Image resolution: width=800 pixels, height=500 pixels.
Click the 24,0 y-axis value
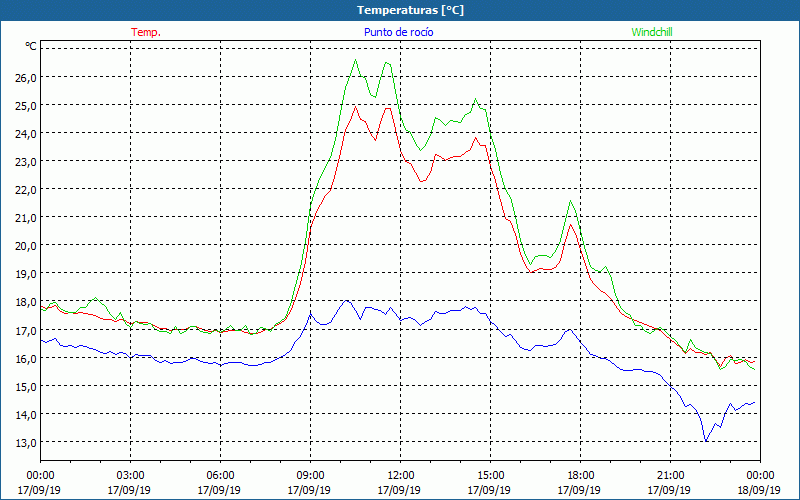click(x=27, y=134)
